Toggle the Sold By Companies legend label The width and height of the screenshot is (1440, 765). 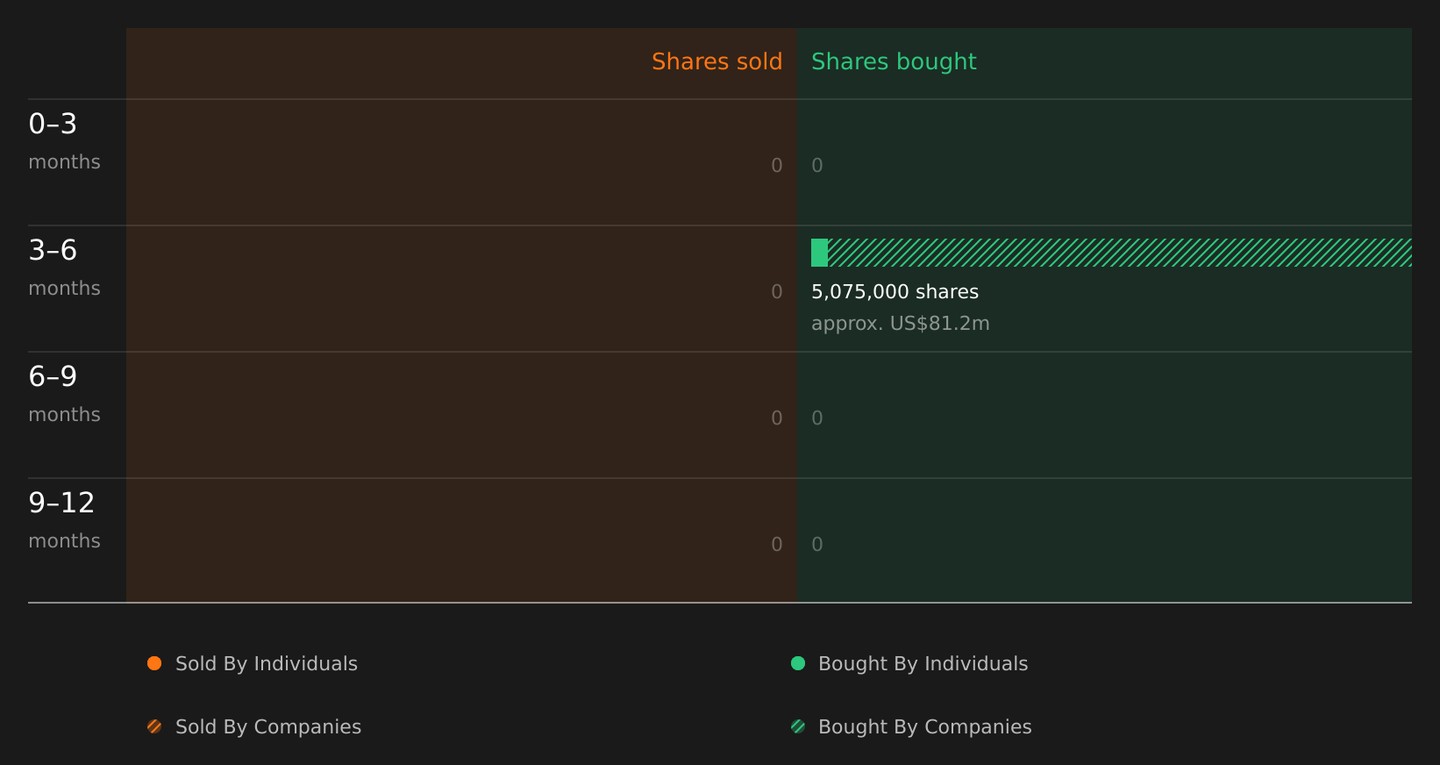tap(268, 727)
